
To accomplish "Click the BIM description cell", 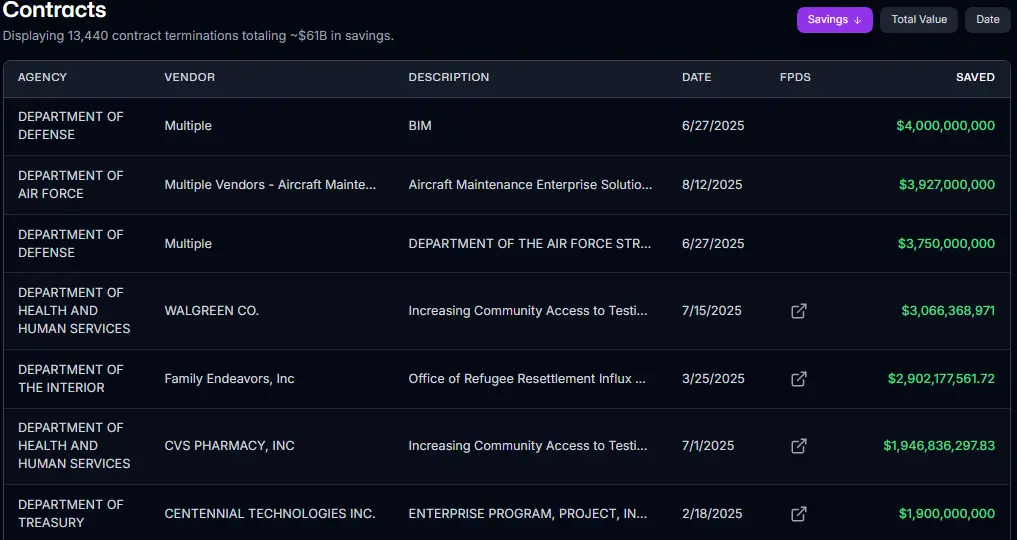I will click(420, 126).
